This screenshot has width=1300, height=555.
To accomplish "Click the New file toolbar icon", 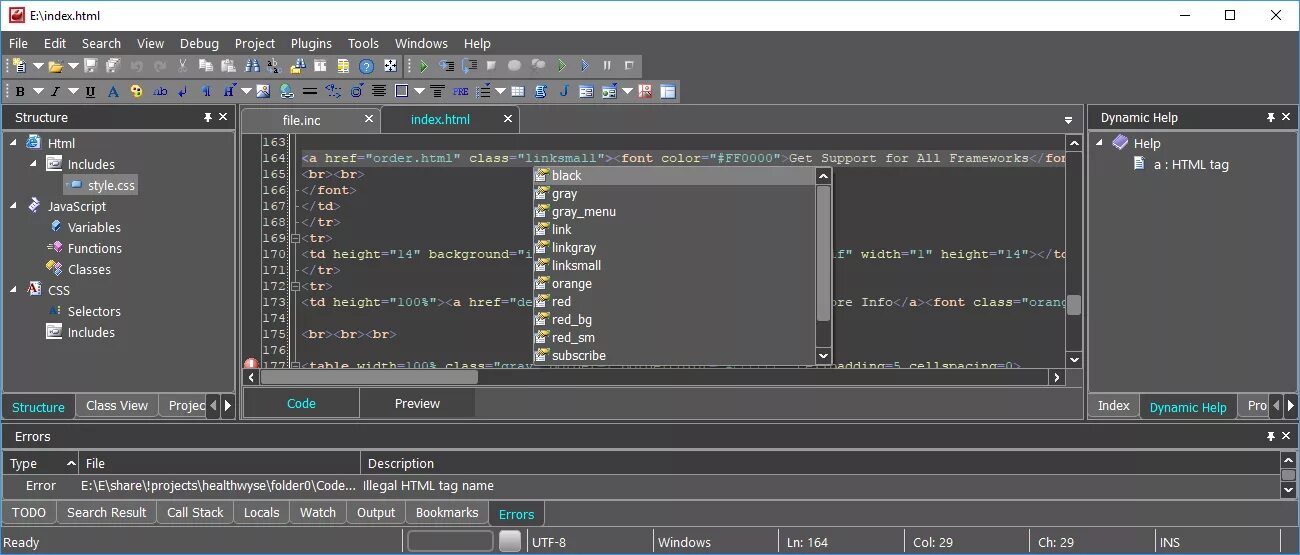I will [20, 66].
